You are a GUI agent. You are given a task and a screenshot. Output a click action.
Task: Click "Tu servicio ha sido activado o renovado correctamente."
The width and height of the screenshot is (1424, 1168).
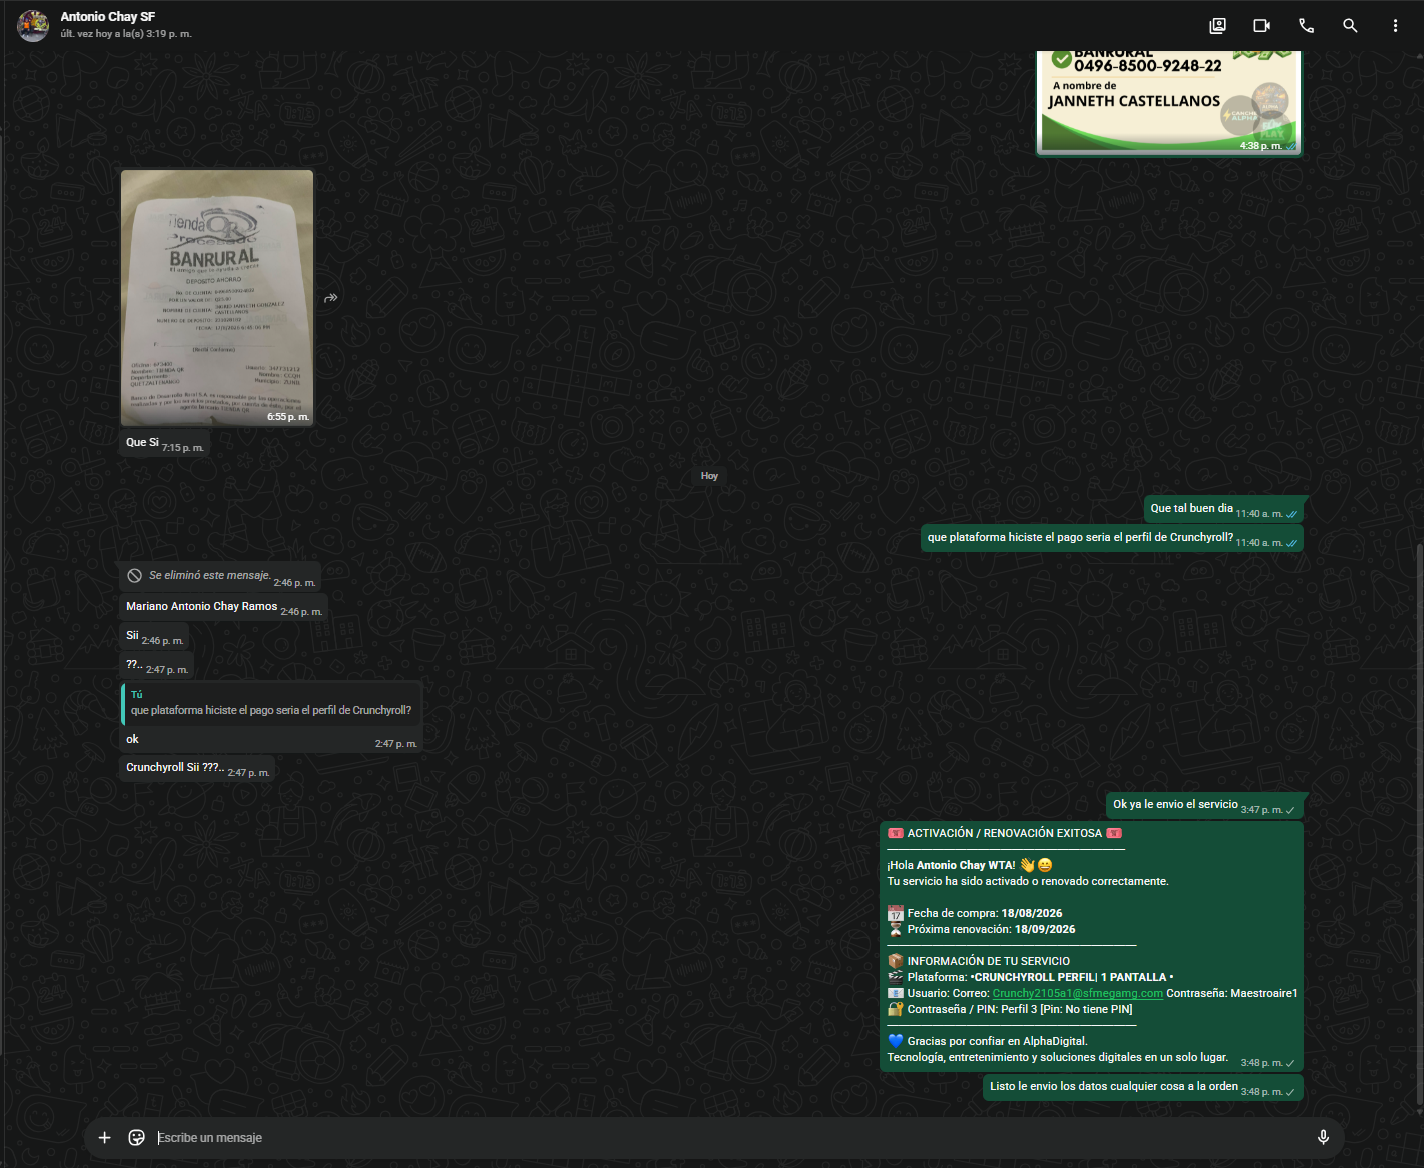click(1028, 881)
